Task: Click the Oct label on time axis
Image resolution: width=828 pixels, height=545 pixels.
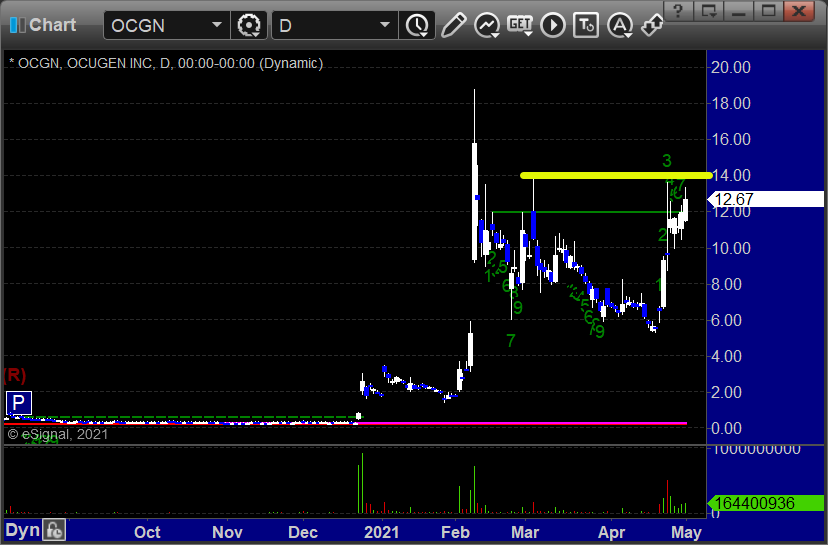Action: coord(147,532)
